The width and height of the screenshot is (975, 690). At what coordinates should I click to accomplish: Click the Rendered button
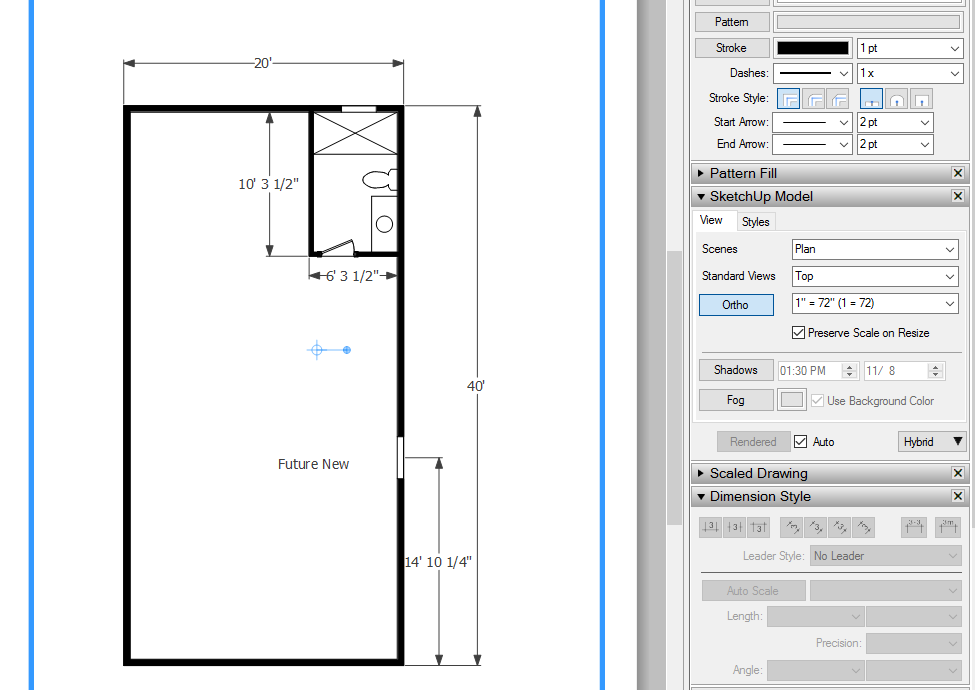[x=753, y=441]
